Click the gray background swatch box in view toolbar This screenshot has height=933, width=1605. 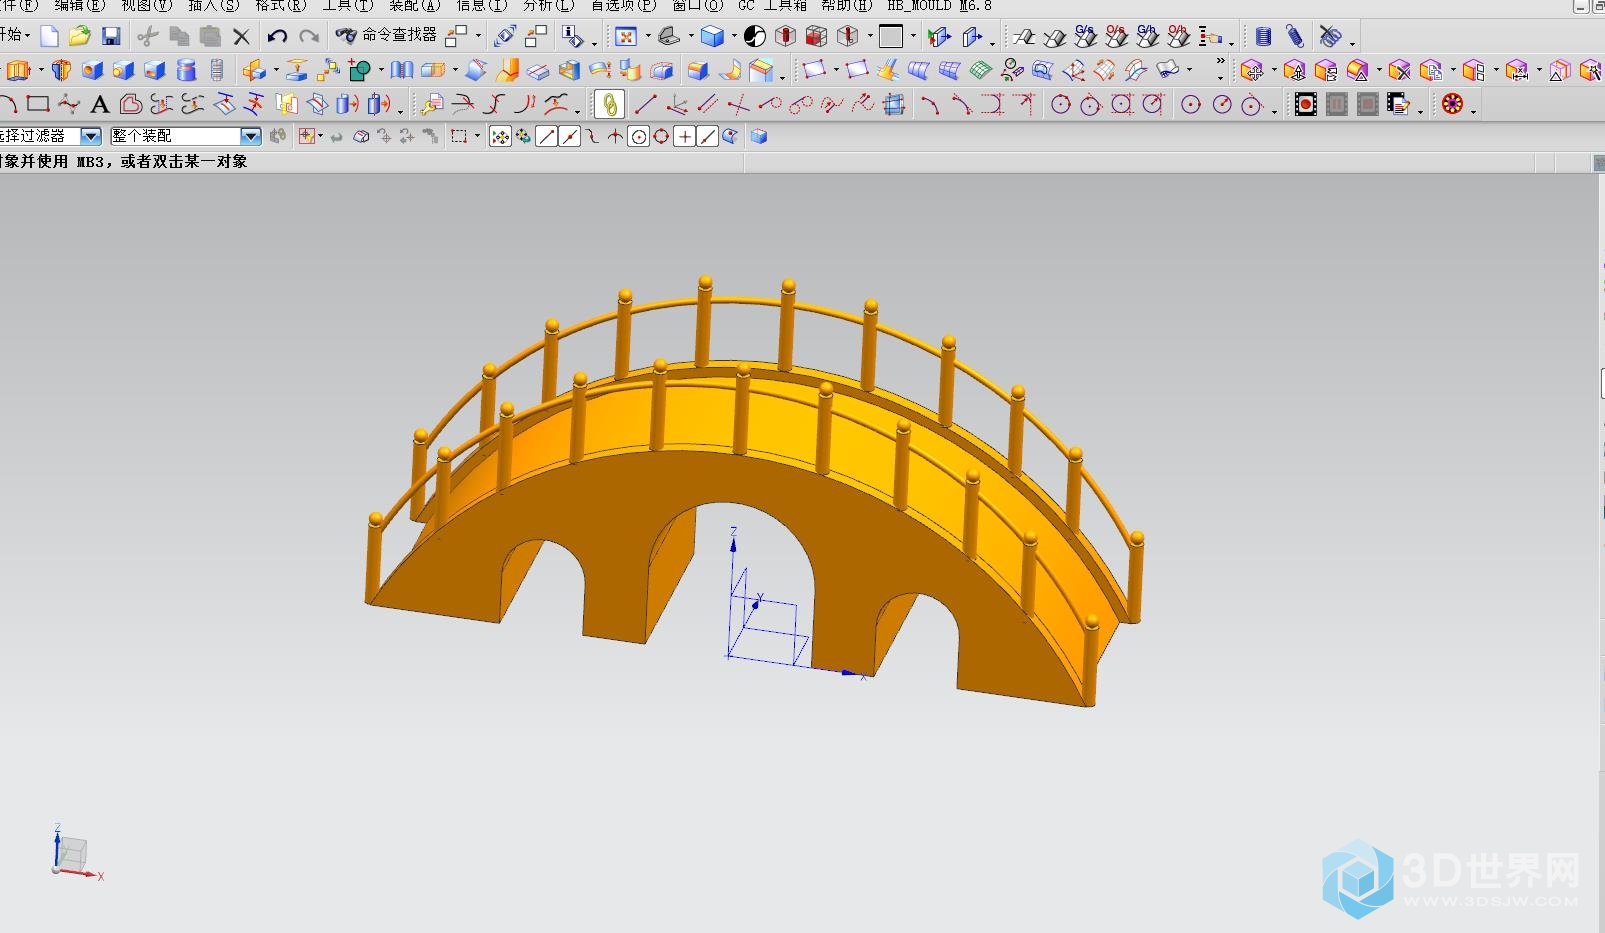tap(891, 37)
